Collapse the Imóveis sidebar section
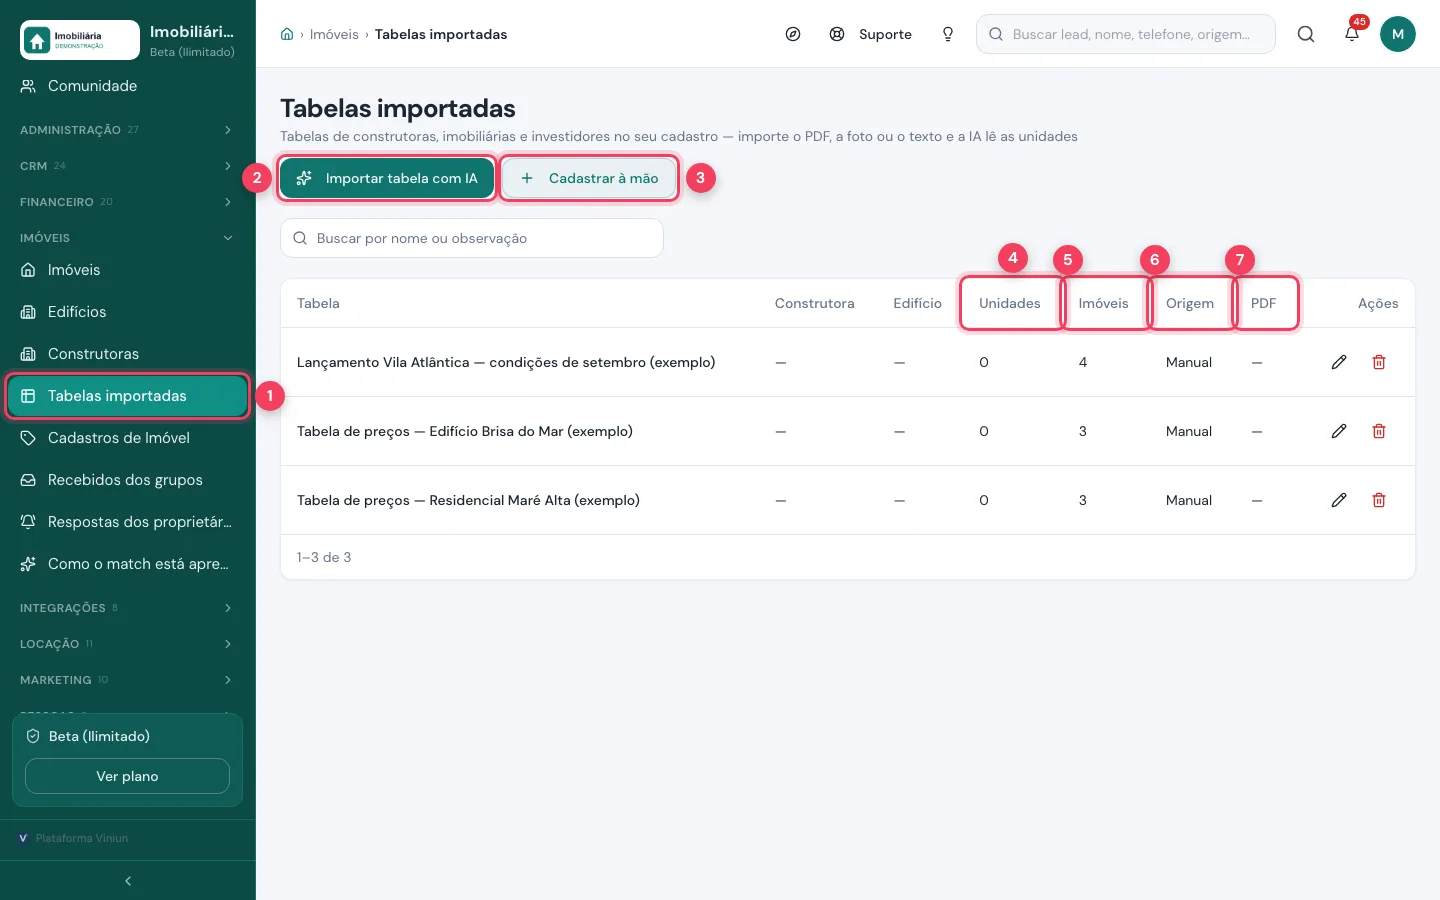Image resolution: width=1440 pixels, height=900 pixels. pyautogui.click(x=128, y=238)
